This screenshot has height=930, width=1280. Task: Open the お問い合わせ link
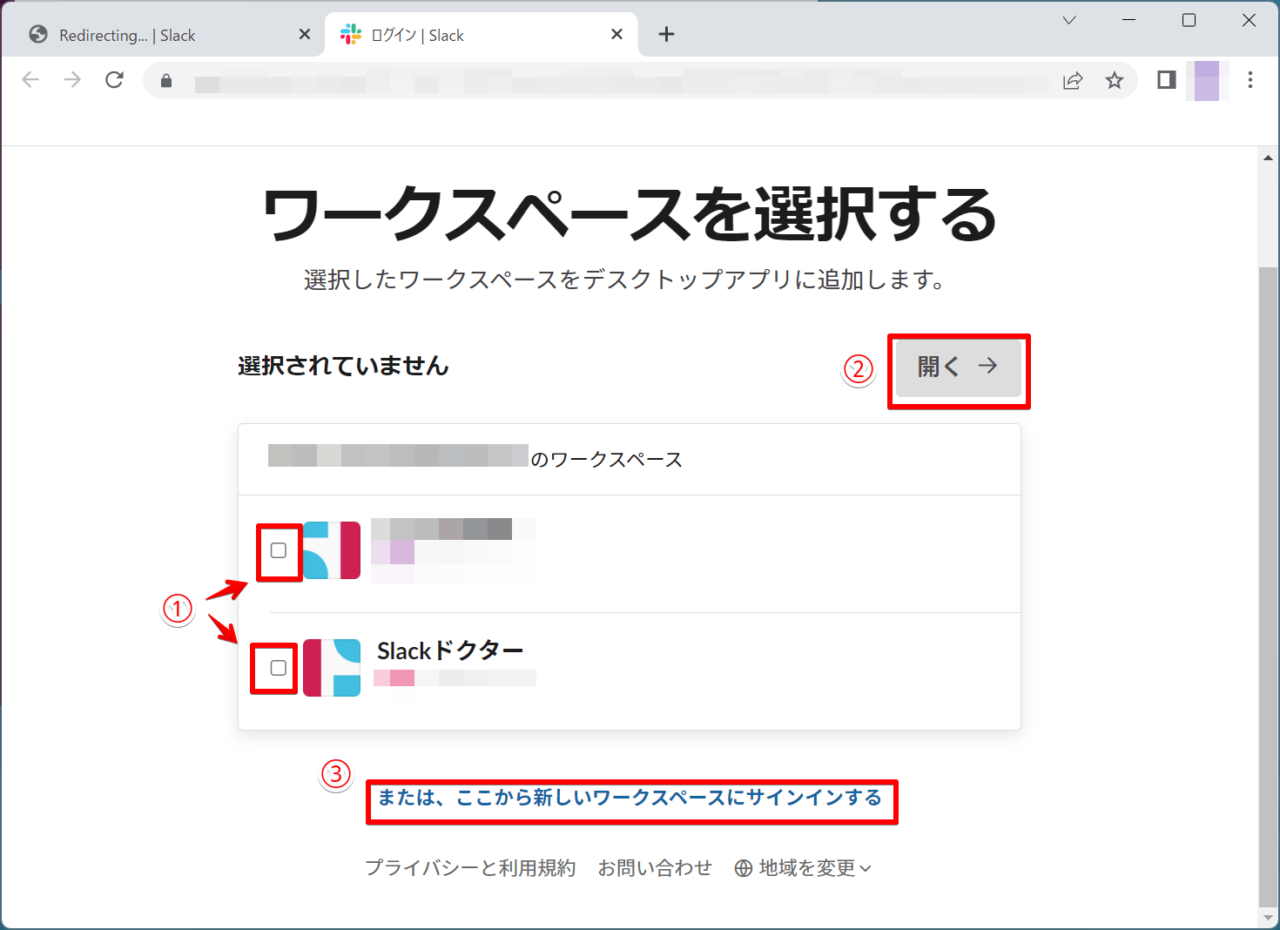655,868
